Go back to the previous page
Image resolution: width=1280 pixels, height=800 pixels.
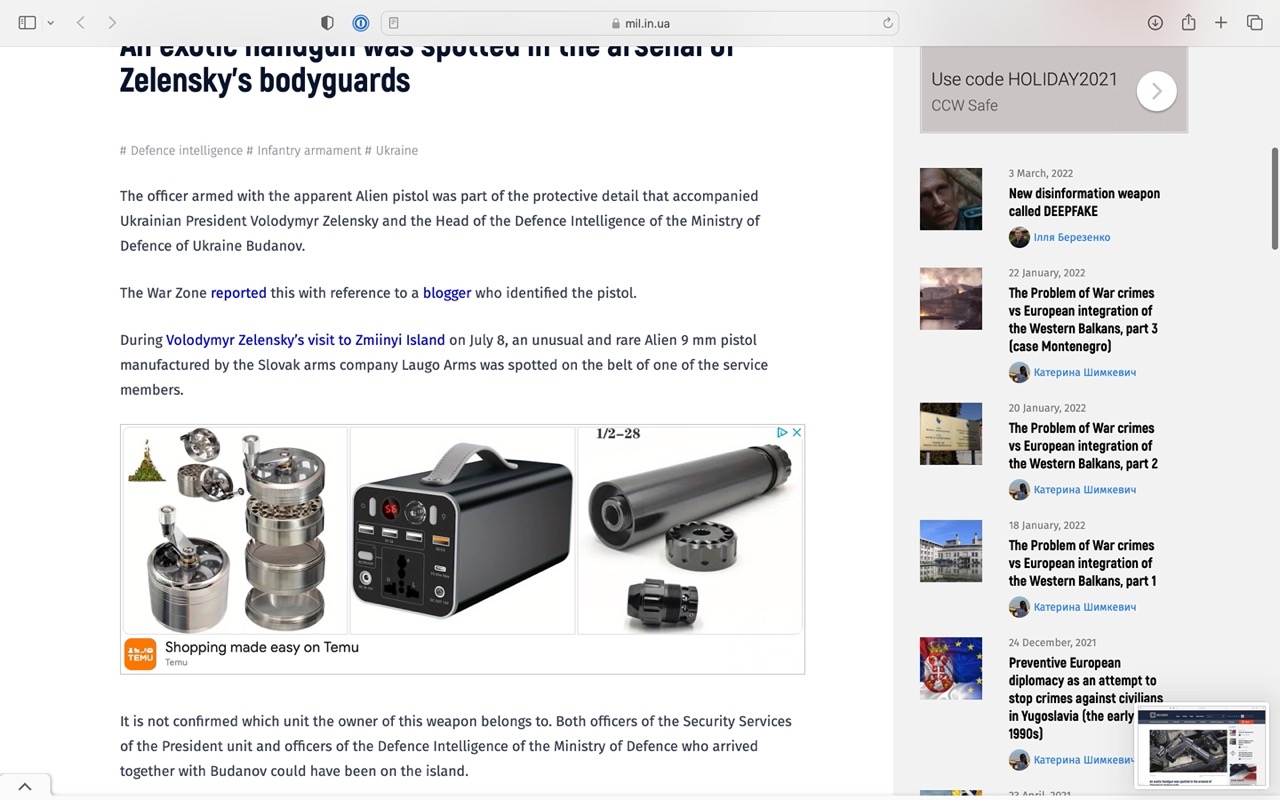81,23
